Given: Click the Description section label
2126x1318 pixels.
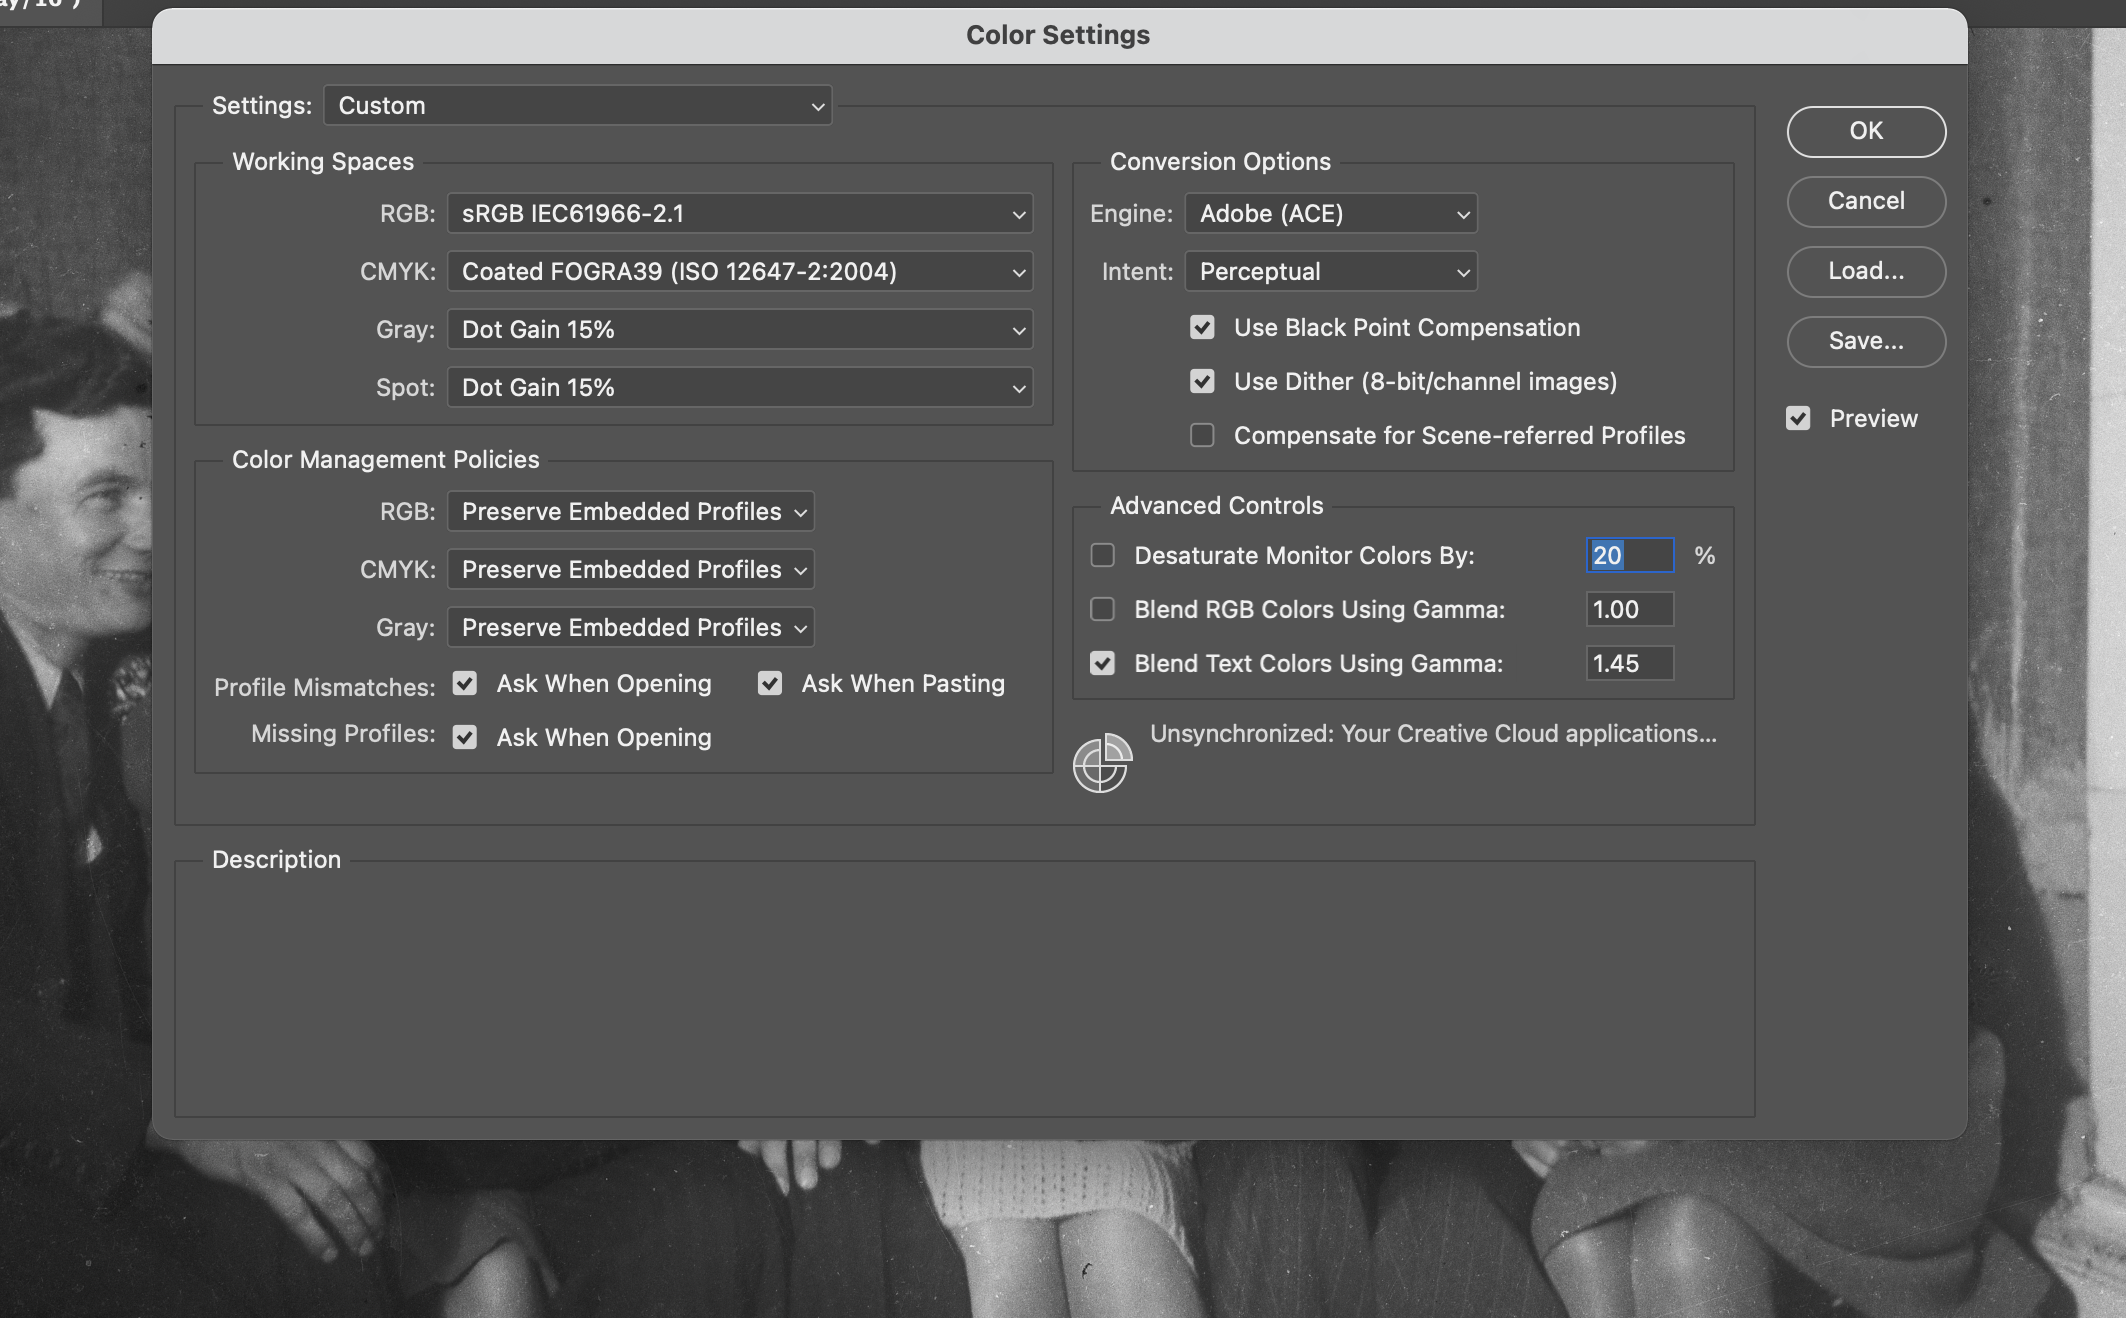Looking at the screenshot, I should pos(277,860).
